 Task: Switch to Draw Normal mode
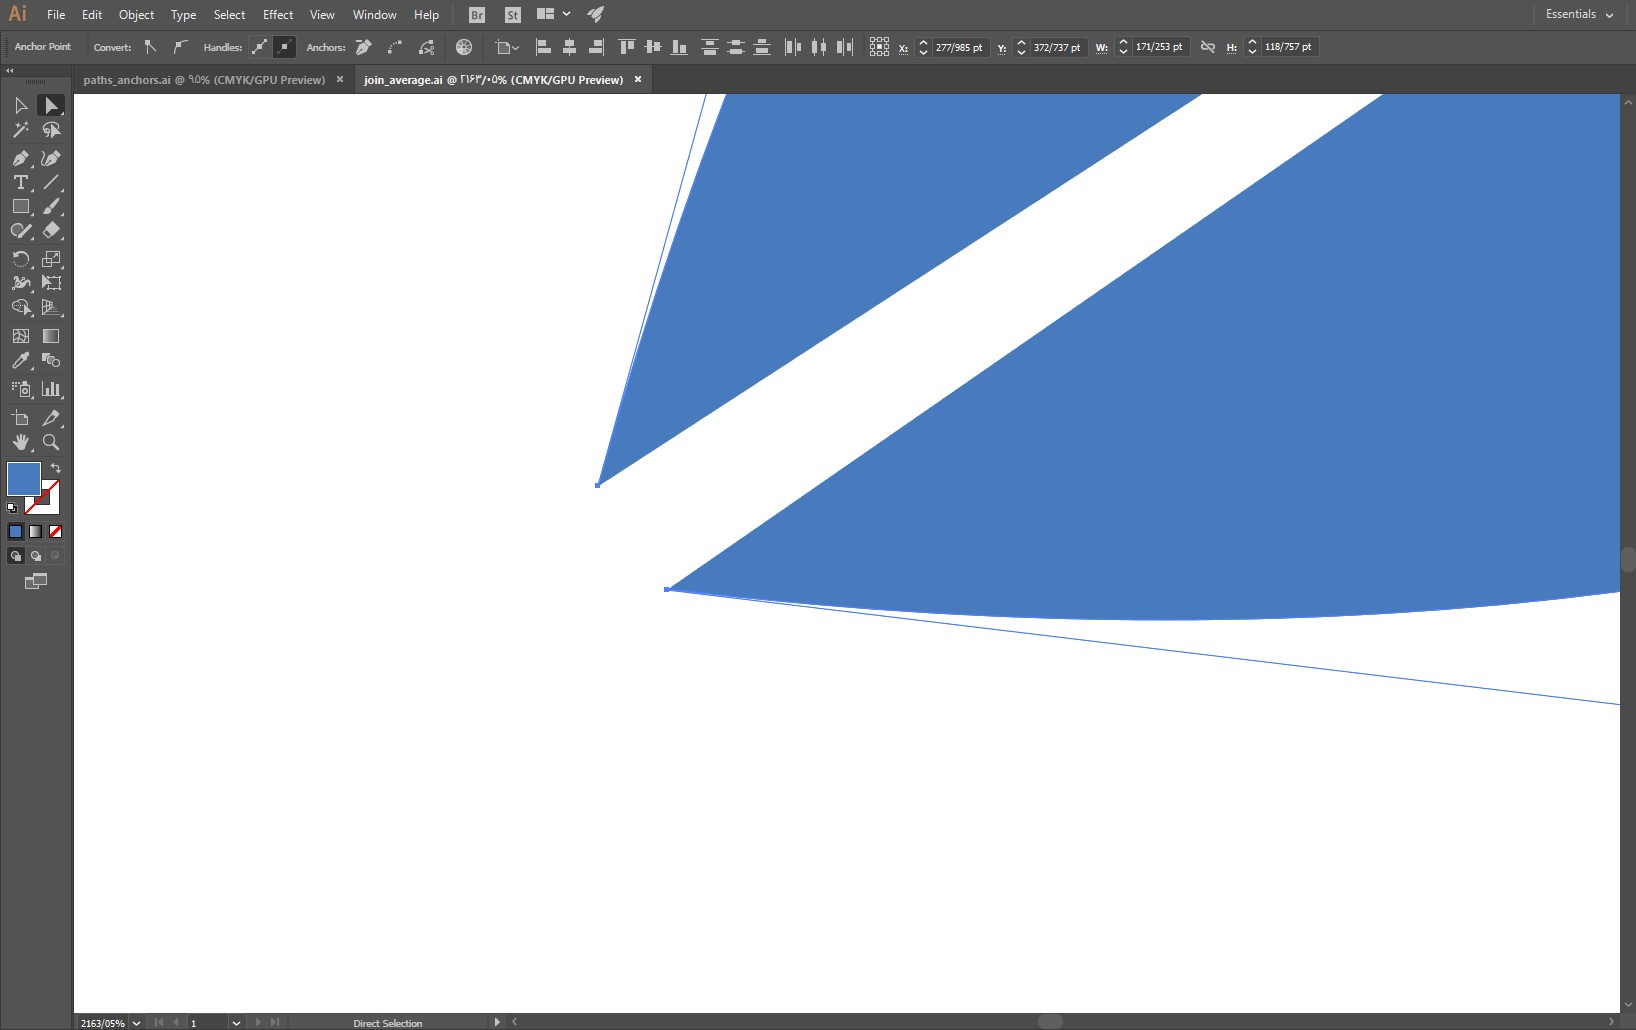[16, 556]
